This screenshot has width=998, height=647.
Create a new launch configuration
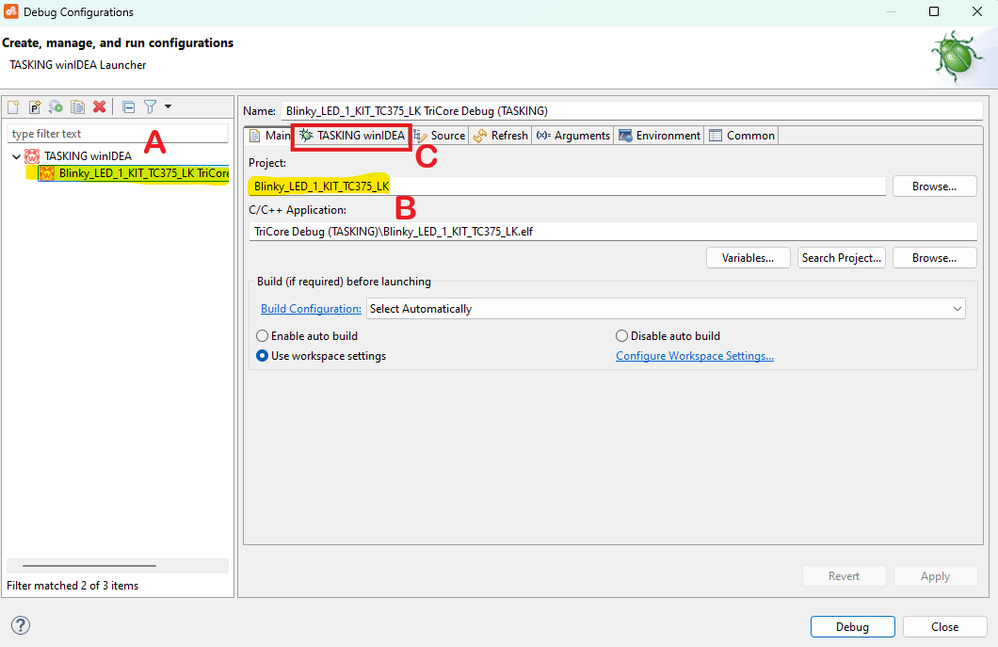(14, 106)
